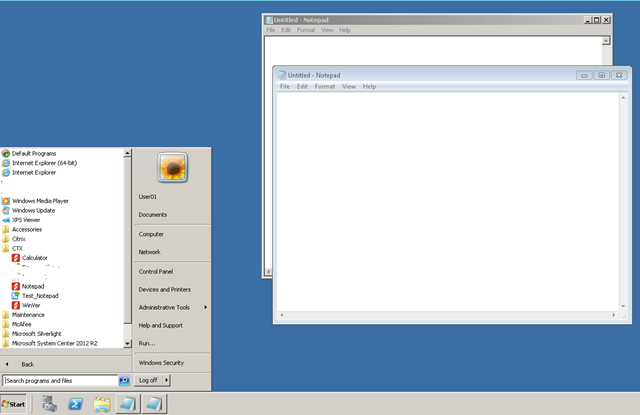Launch Internet Explorer (64-bit)
Image resolution: width=640 pixels, height=415 pixels.
pyautogui.click(x=44, y=162)
